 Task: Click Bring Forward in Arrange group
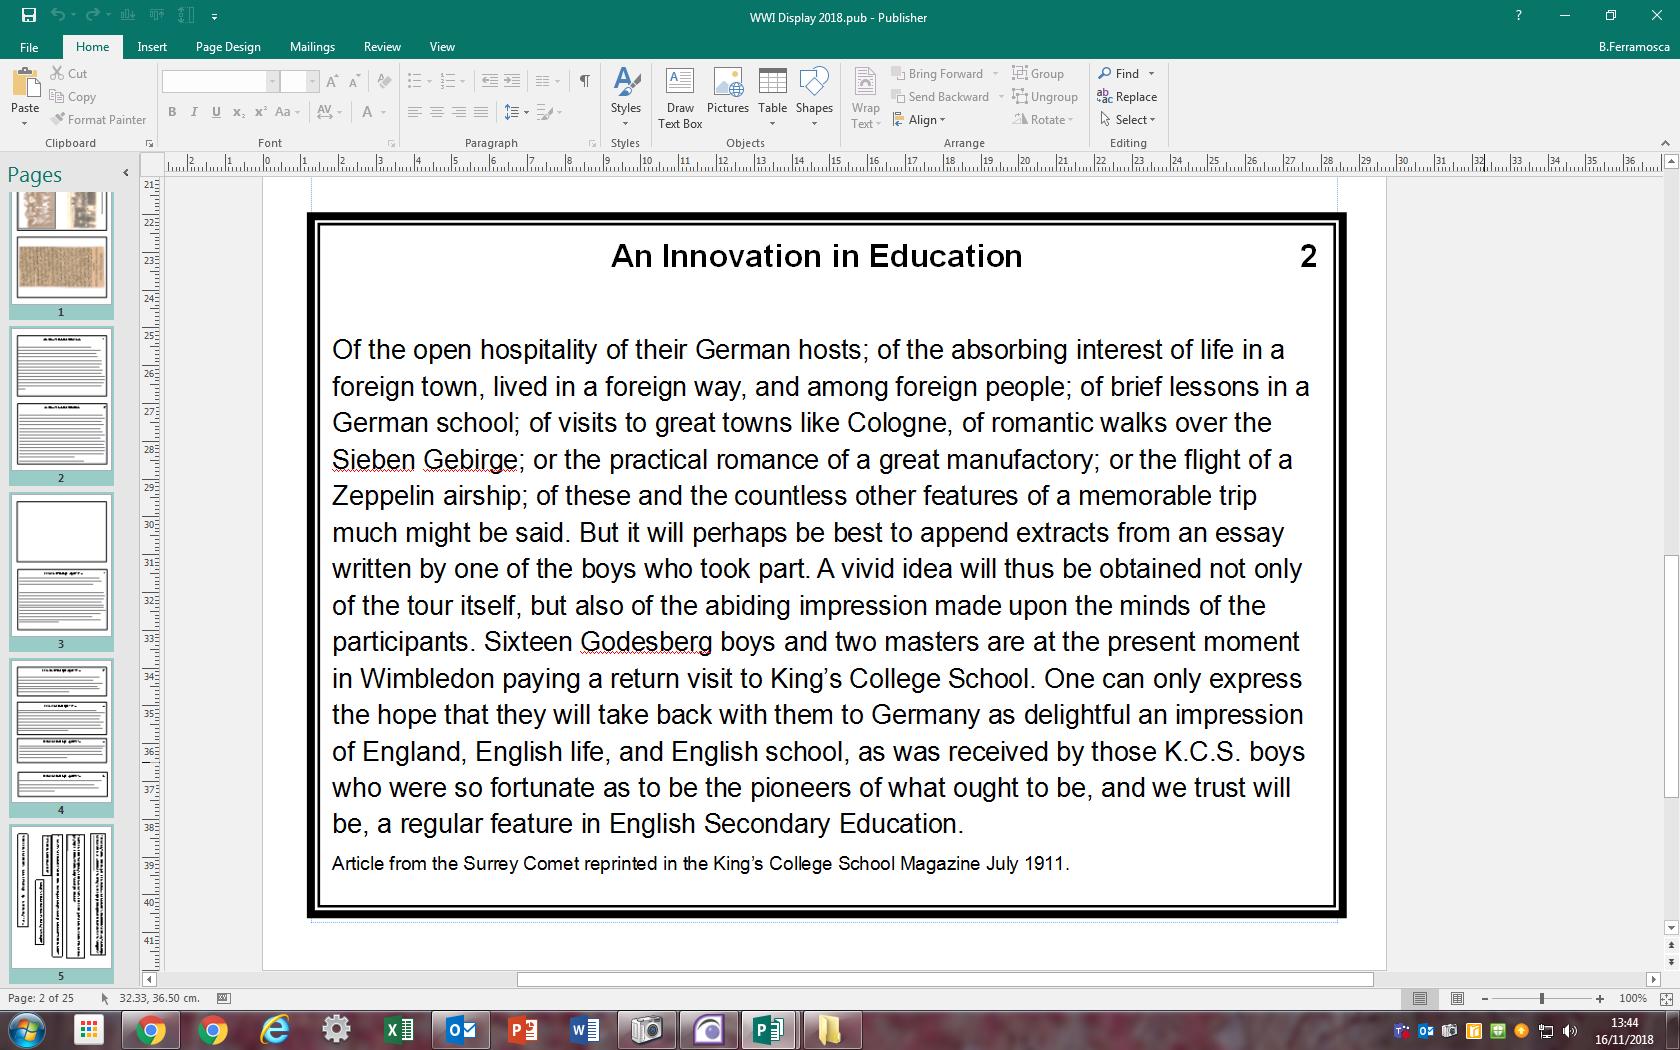point(937,74)
